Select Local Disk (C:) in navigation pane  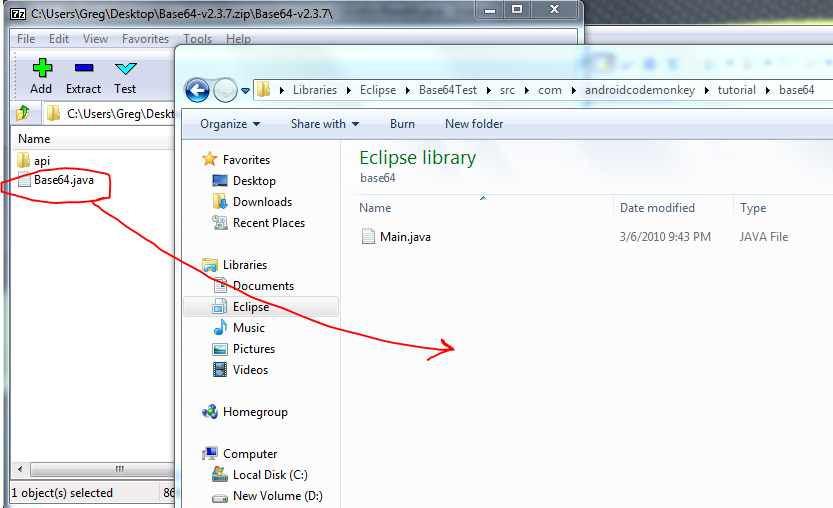click(x=270, y=475)
